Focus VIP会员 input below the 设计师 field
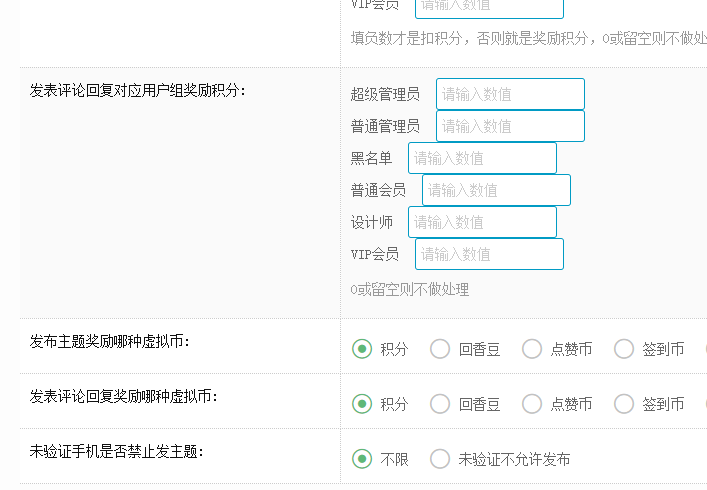 [x=489, y=254]
